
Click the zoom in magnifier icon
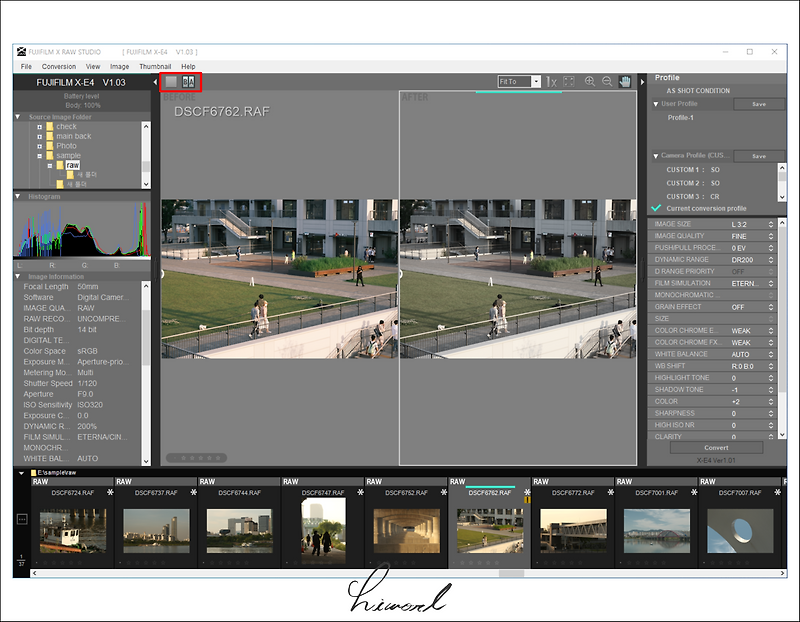coord(590,82)
